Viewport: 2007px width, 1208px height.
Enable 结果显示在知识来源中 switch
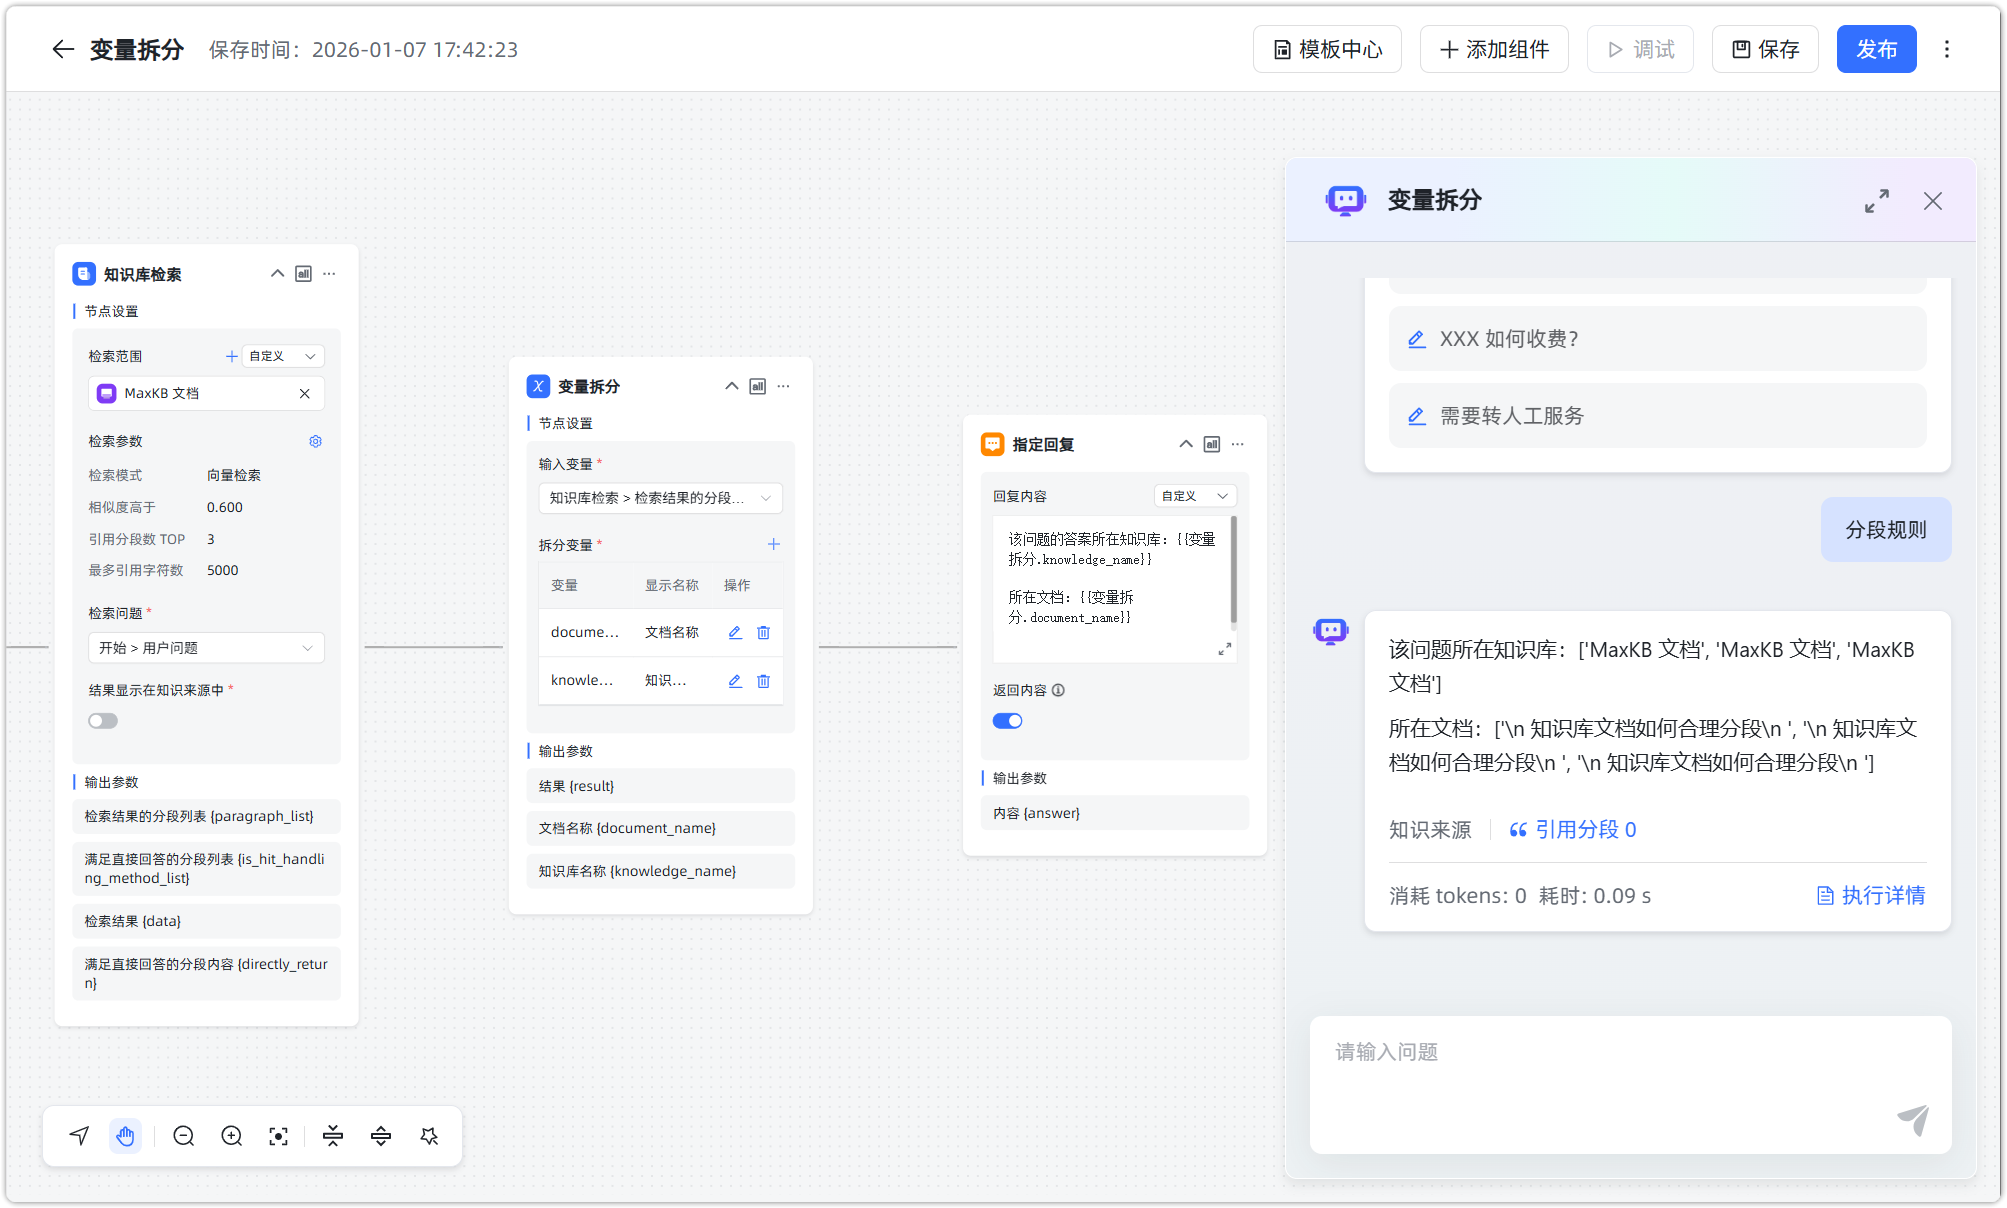[102, 720]
